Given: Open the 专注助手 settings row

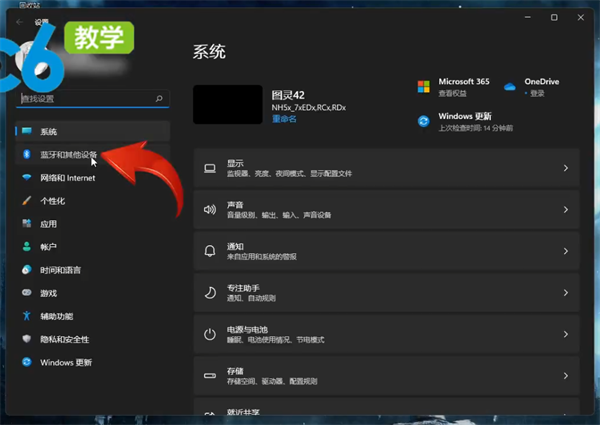Looking at the screenshot, I should 386,293.
